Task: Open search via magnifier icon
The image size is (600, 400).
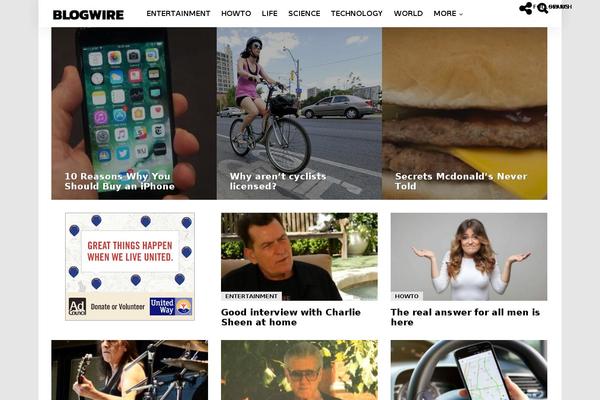Action: click(x=542, y=8)
